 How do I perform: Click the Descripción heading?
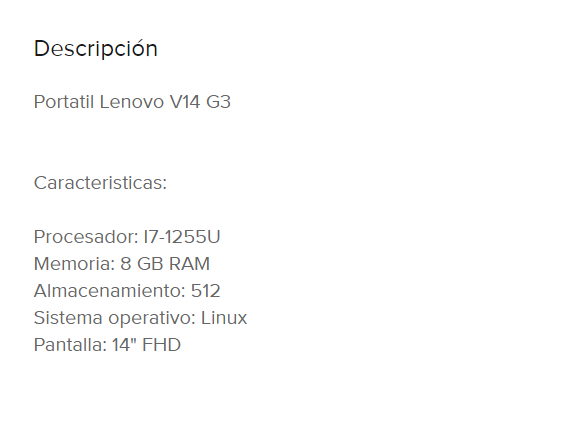click(96, 48)
